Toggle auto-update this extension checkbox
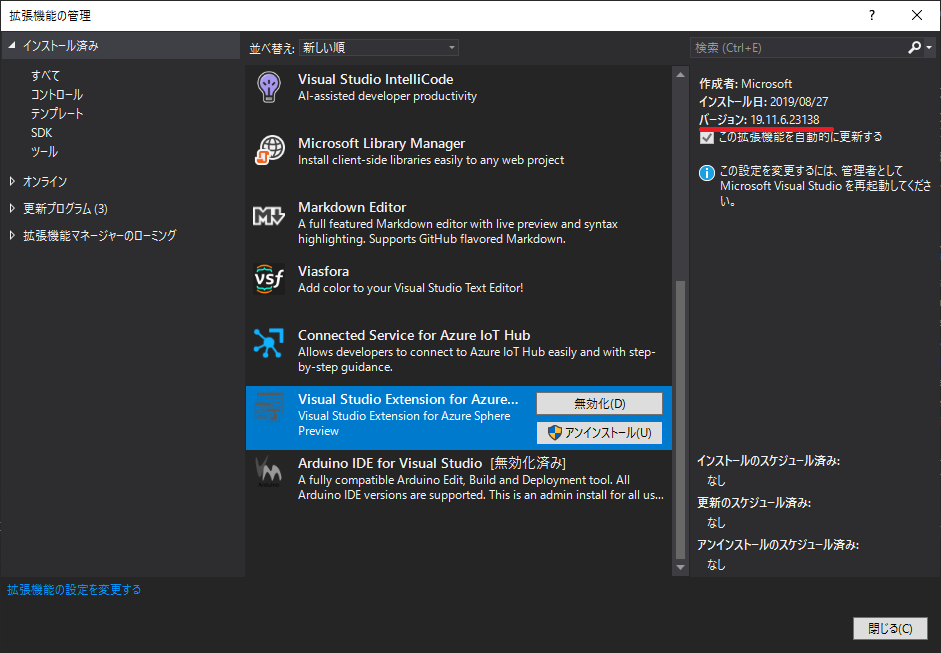This screenshot has height=653, width=941. point(707,137)
